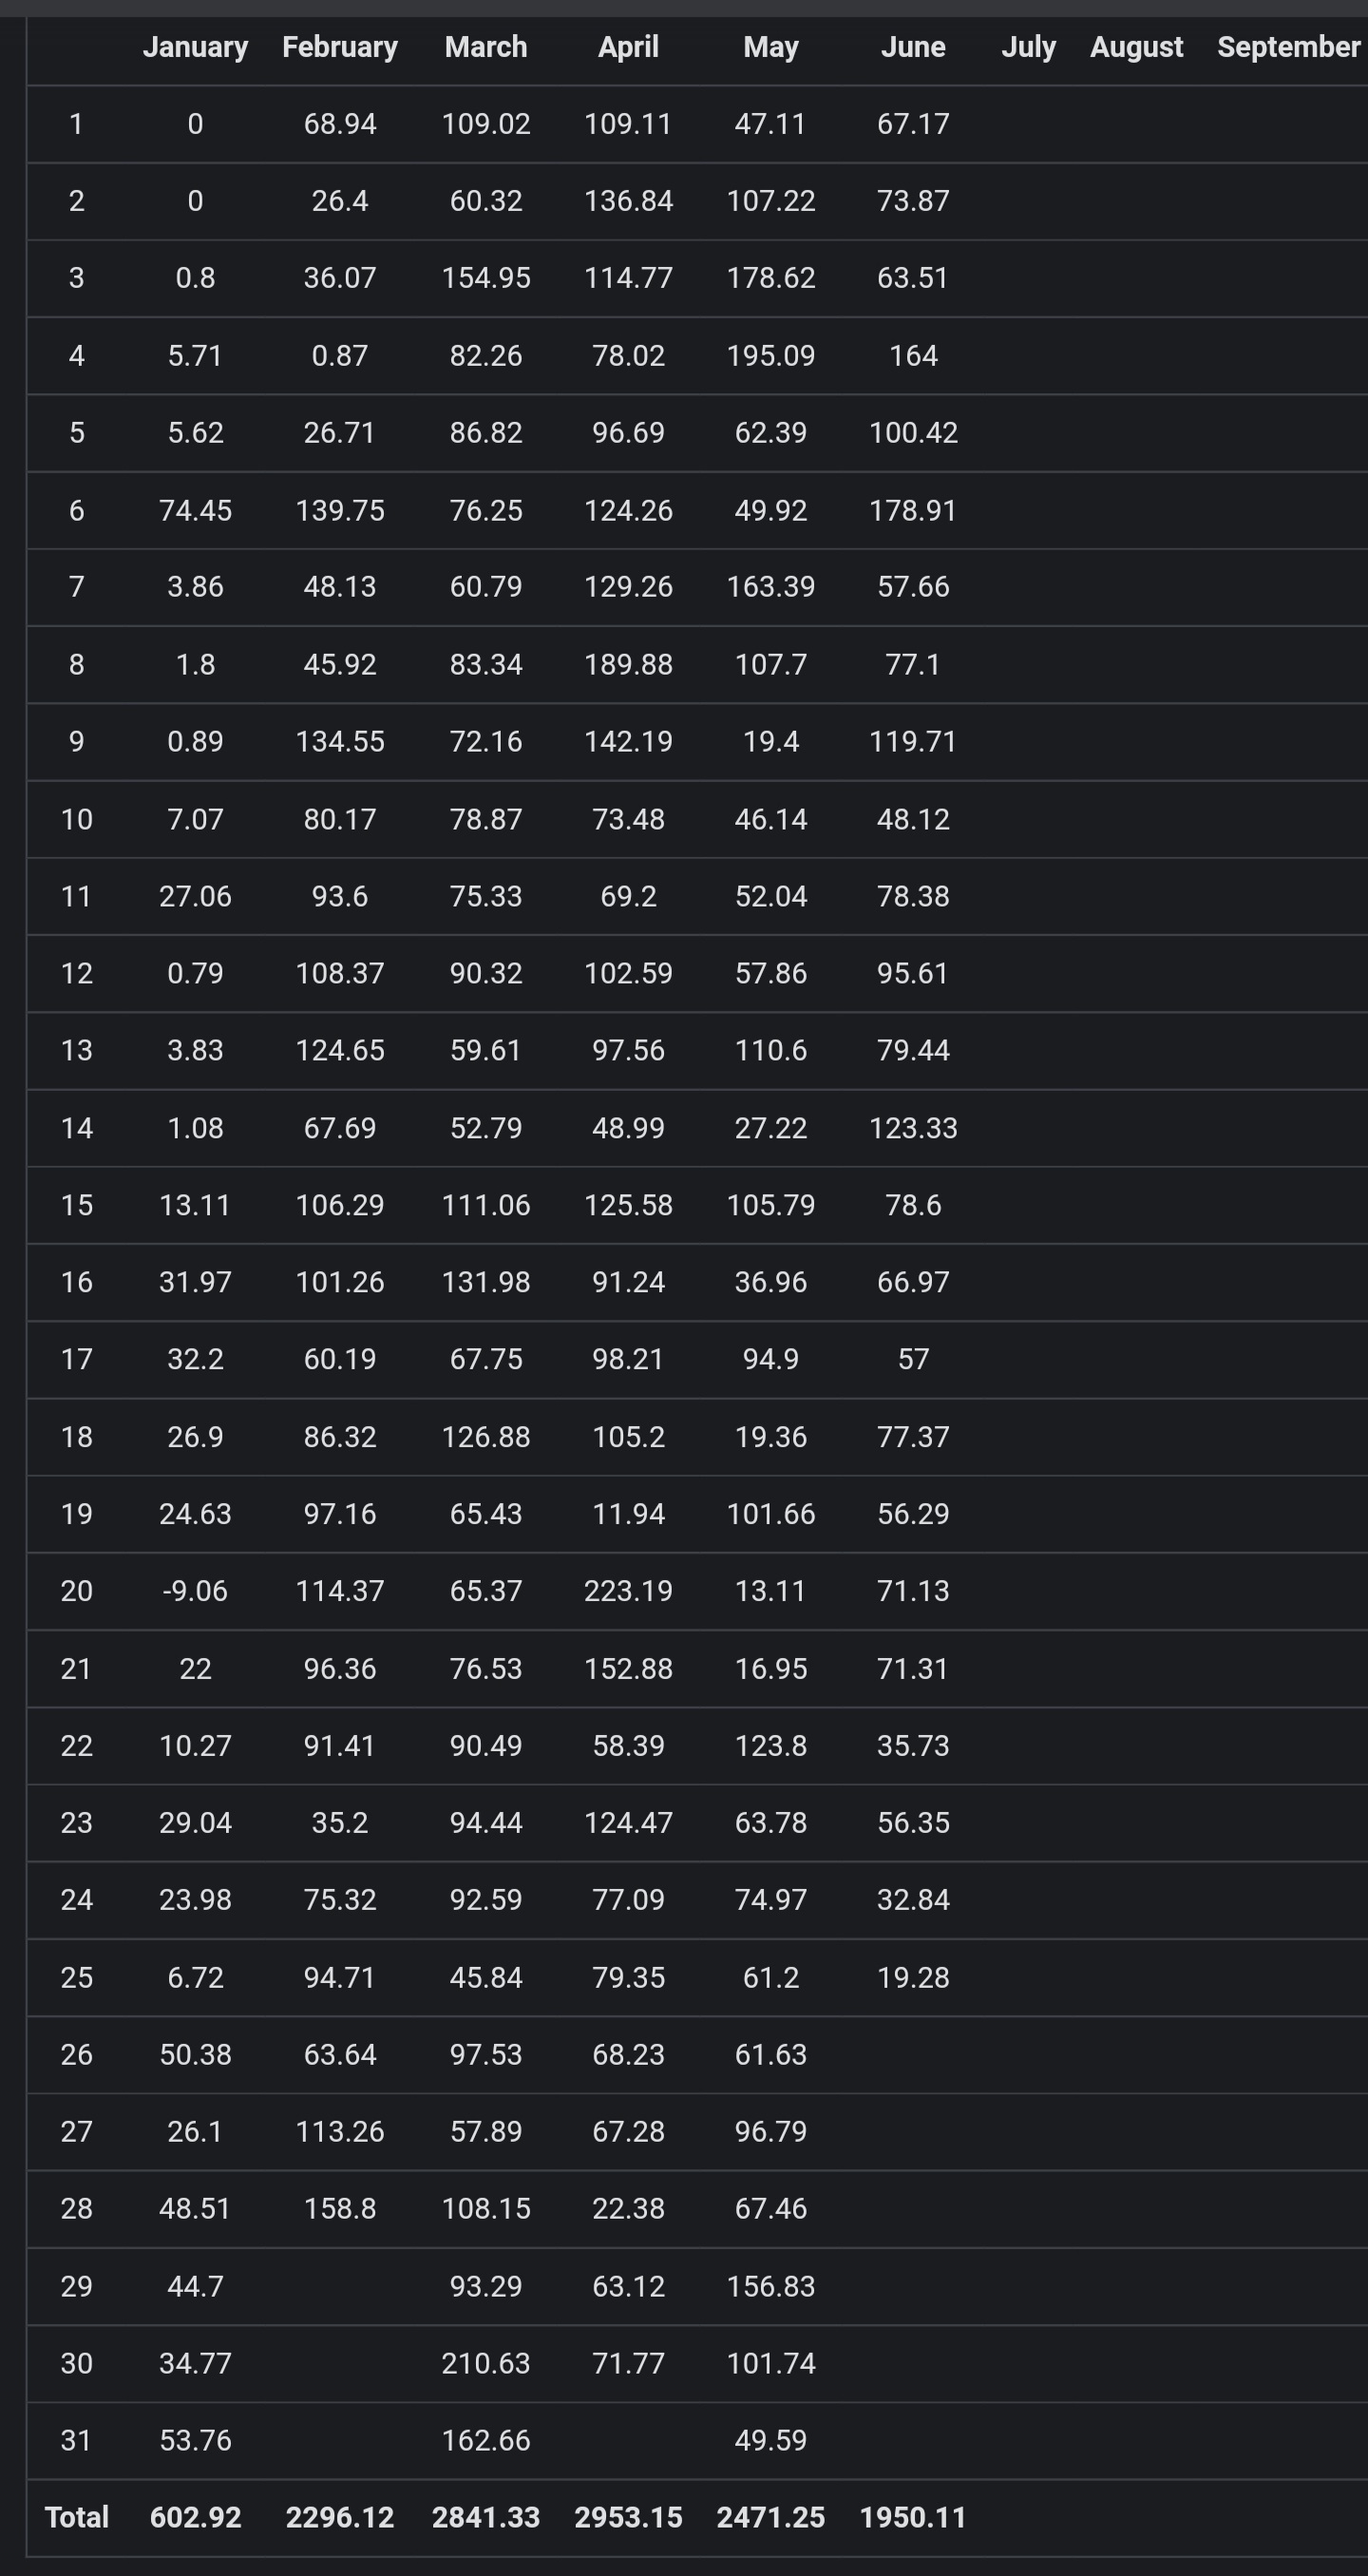Select the June value 178.91
The image size is (1368, 2576).
[913, 510]
